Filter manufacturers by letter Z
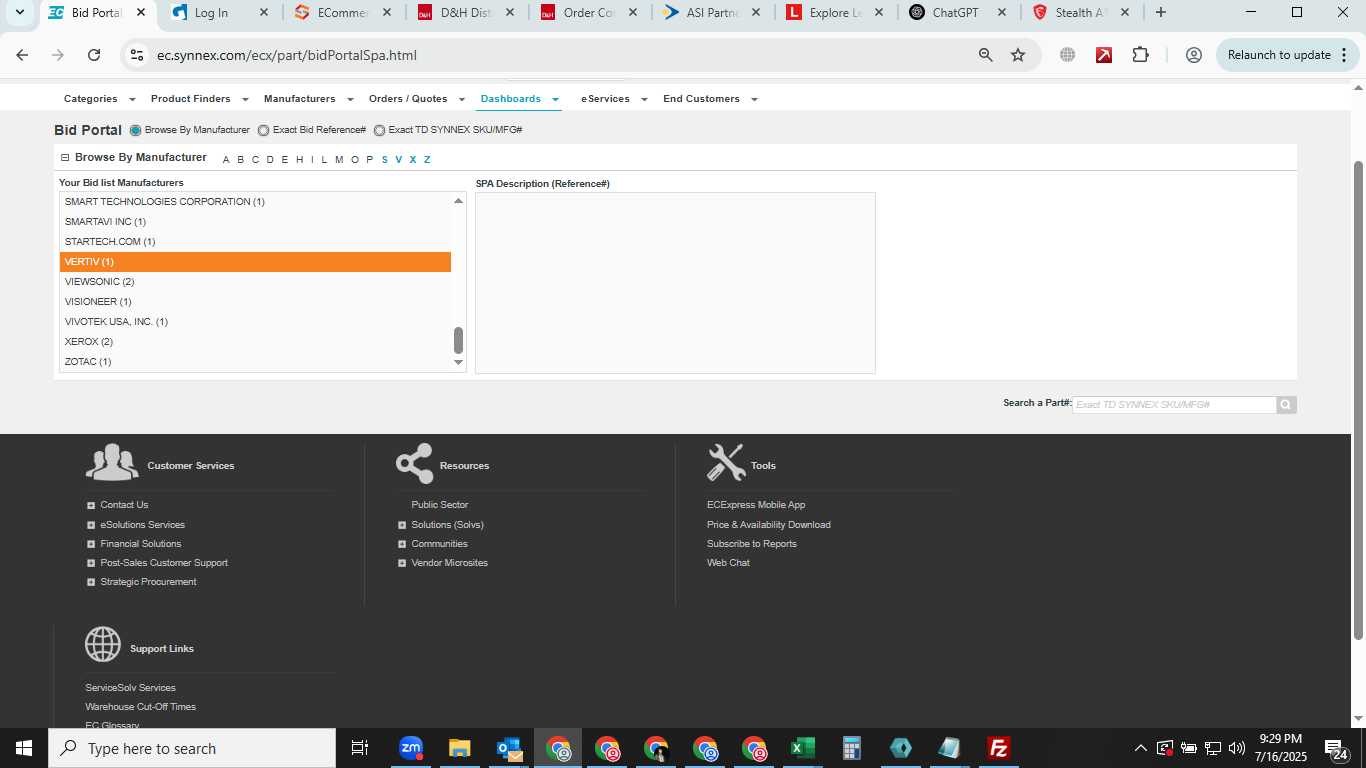The image size is (1366, 768). [427, 160]
